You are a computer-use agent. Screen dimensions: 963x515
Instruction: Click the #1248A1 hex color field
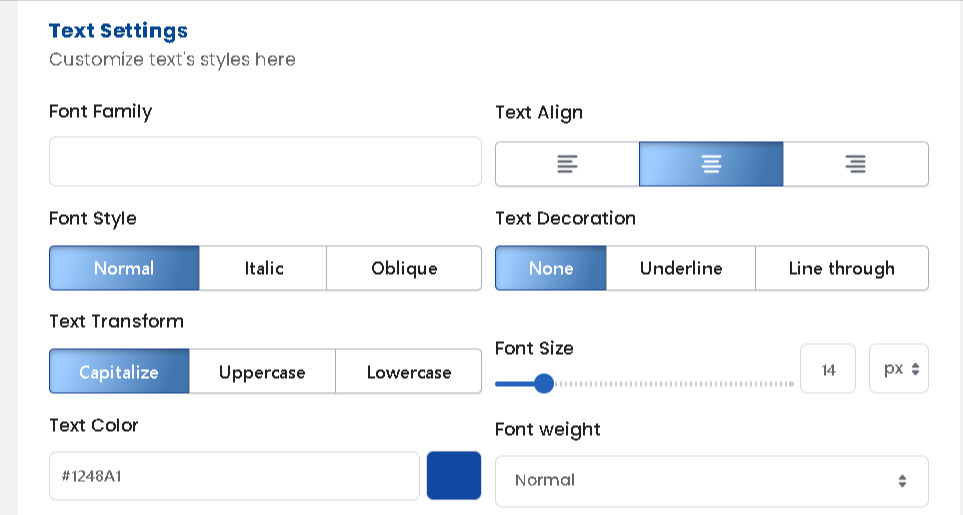click(234, 476)
